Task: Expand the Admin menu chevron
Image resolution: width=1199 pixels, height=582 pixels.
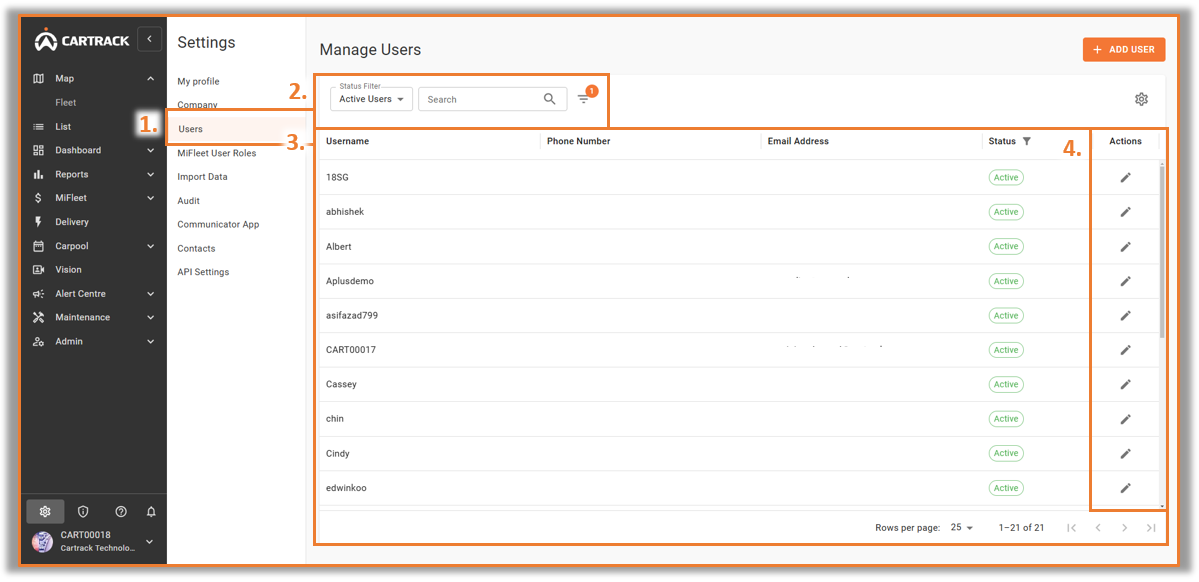Action: (150, 342)
